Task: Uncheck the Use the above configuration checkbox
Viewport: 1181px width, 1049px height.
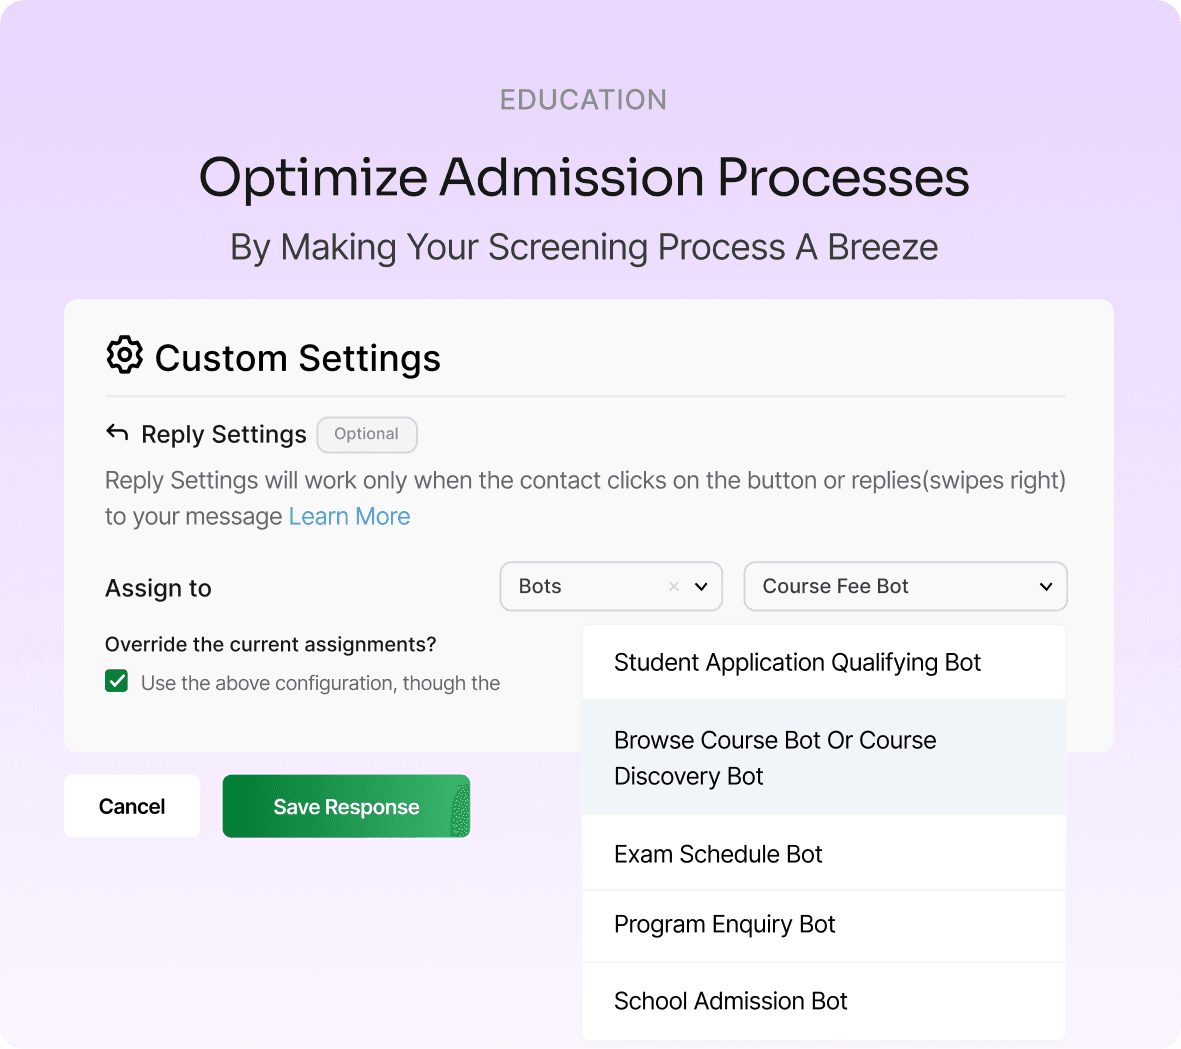Action: click(116, 680)
